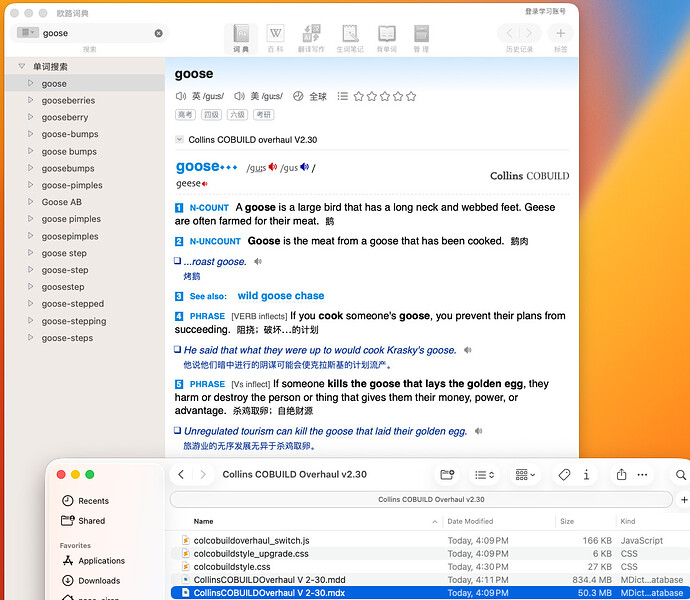Screen dimensions: 690x600
Task: Open the 百科 encyclopedia toolbar icon
Action: coord(275,38)
